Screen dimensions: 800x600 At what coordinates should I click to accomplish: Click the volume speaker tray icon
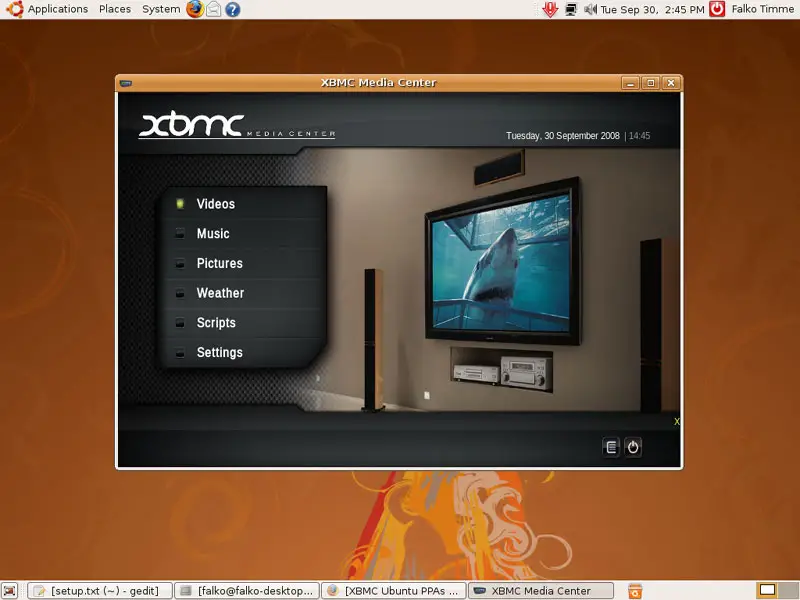point(590,9)
